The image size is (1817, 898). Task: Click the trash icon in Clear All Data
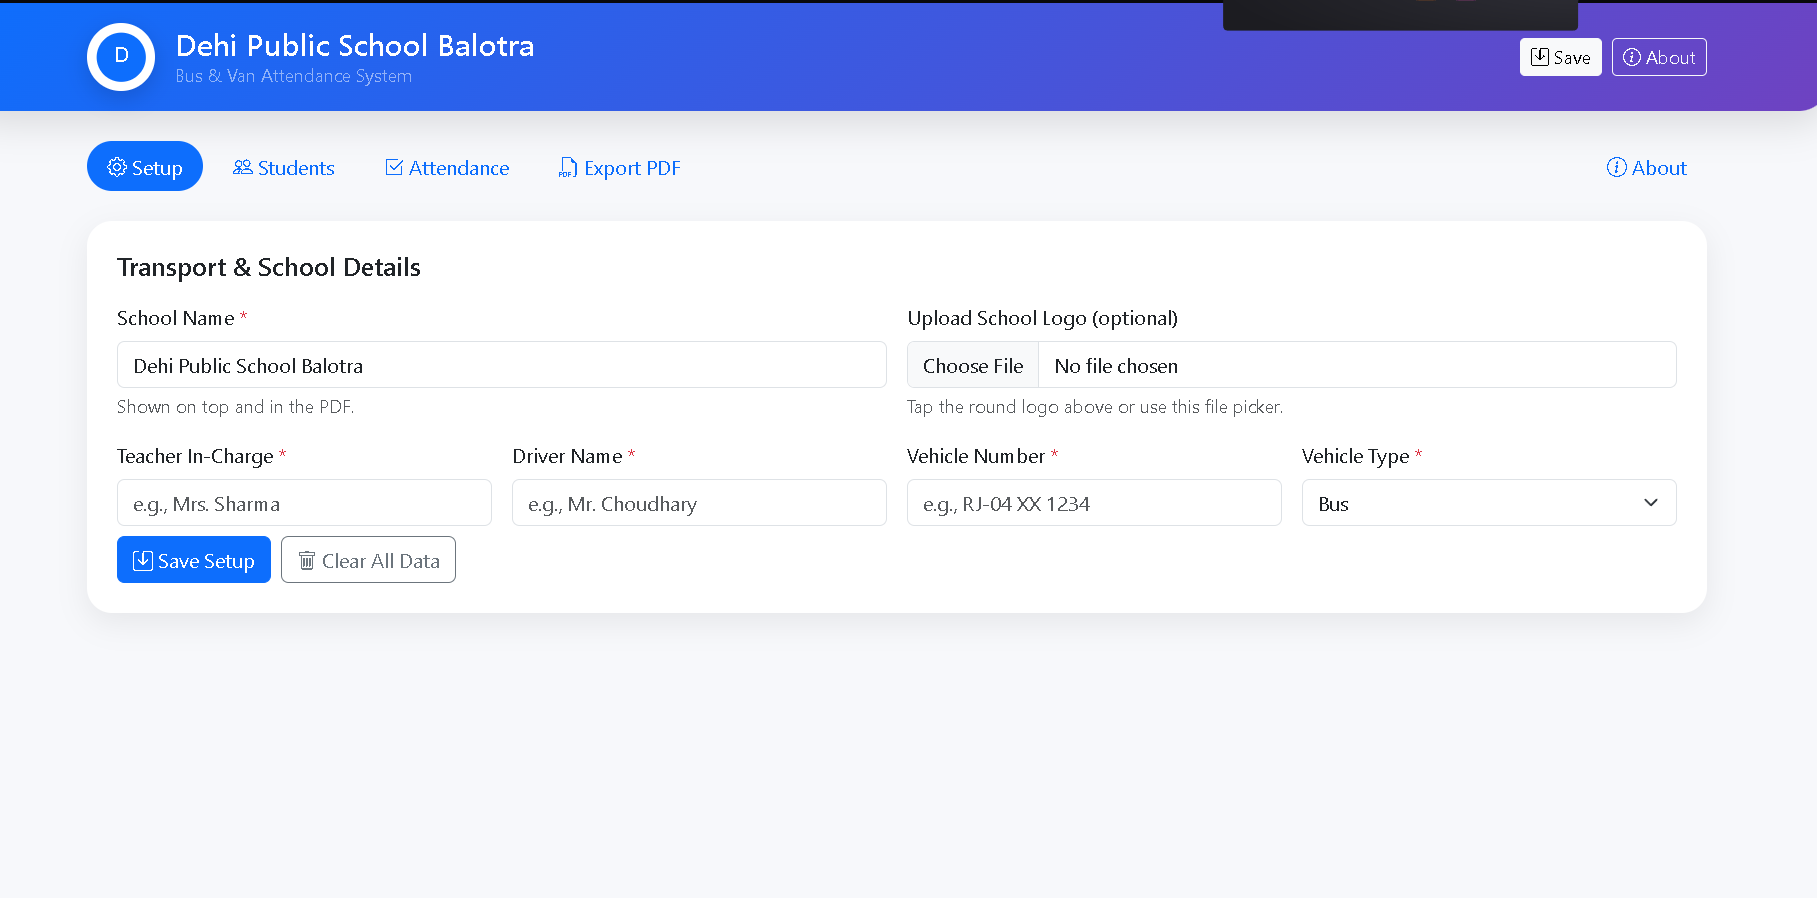[x=306, y=561]
